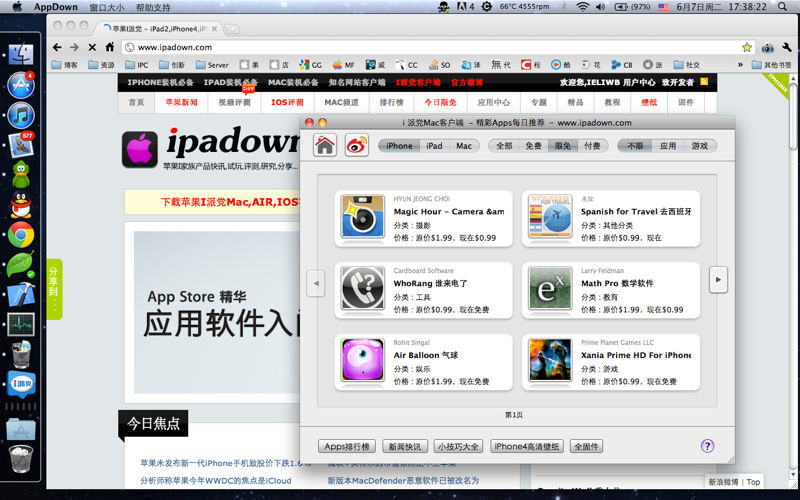Open the green duck Adium dock icon
Image resolution: width=800 pixels, height=500 pixels.
click(21, 175)
